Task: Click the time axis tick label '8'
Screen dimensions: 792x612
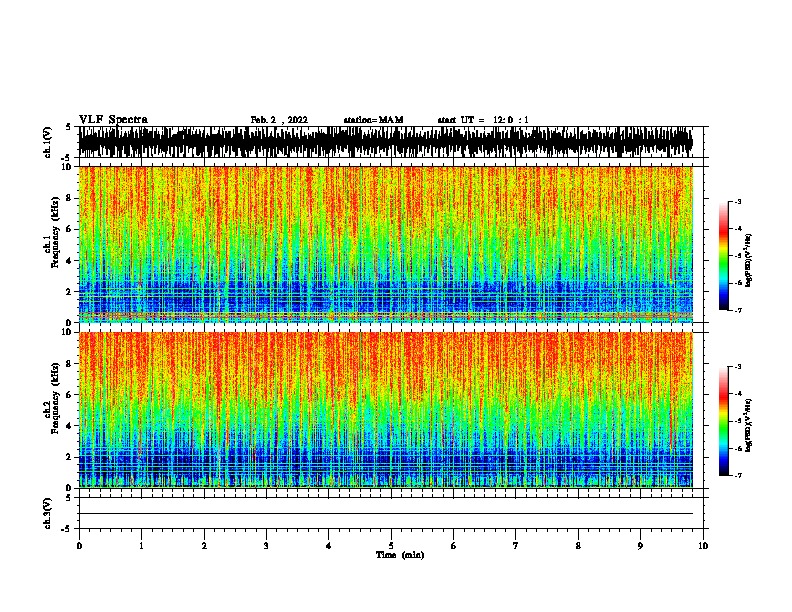Action: coord(578,546)
